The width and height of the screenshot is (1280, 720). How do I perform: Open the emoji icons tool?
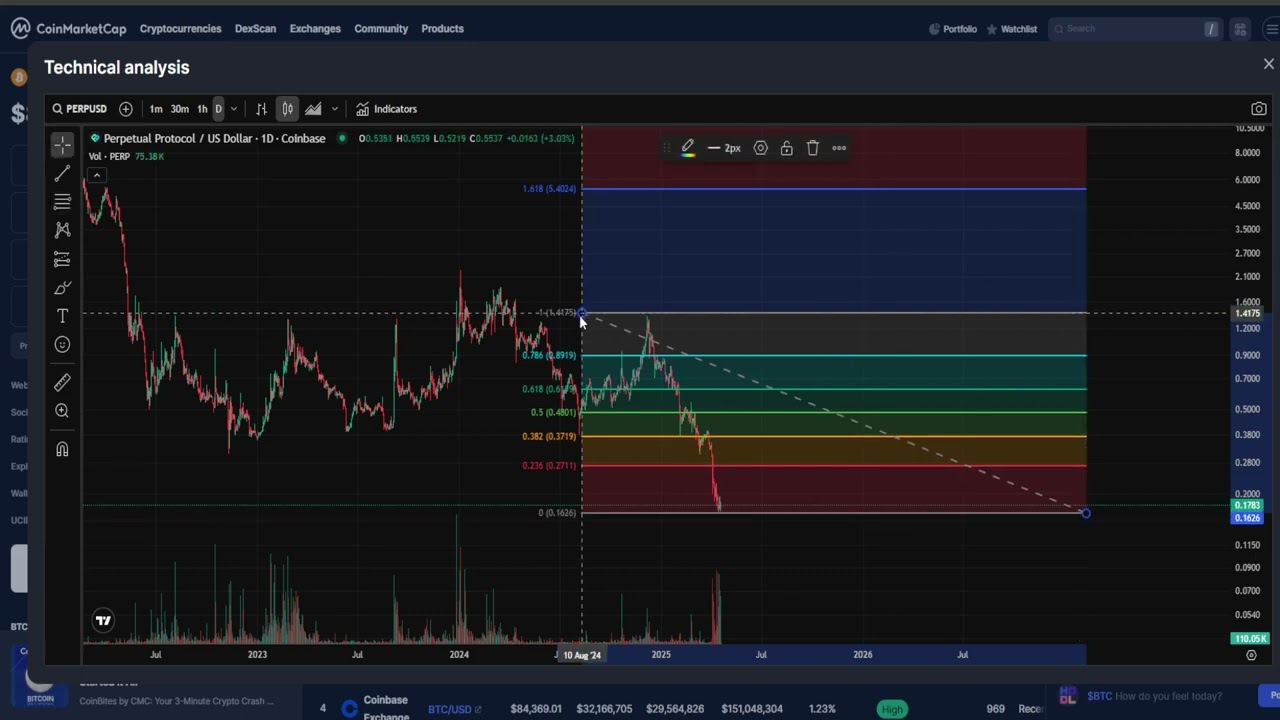tap(62, 345)
